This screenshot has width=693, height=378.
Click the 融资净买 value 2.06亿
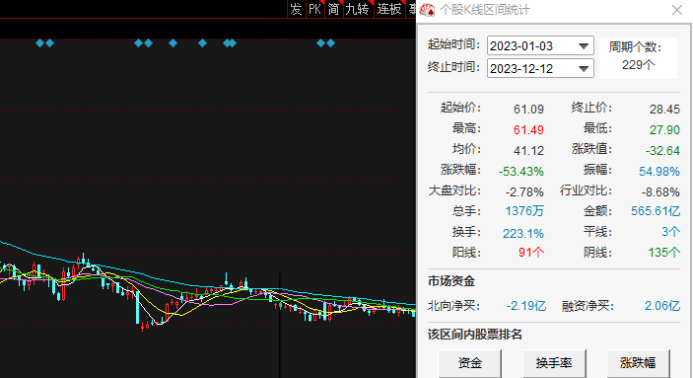662,305
